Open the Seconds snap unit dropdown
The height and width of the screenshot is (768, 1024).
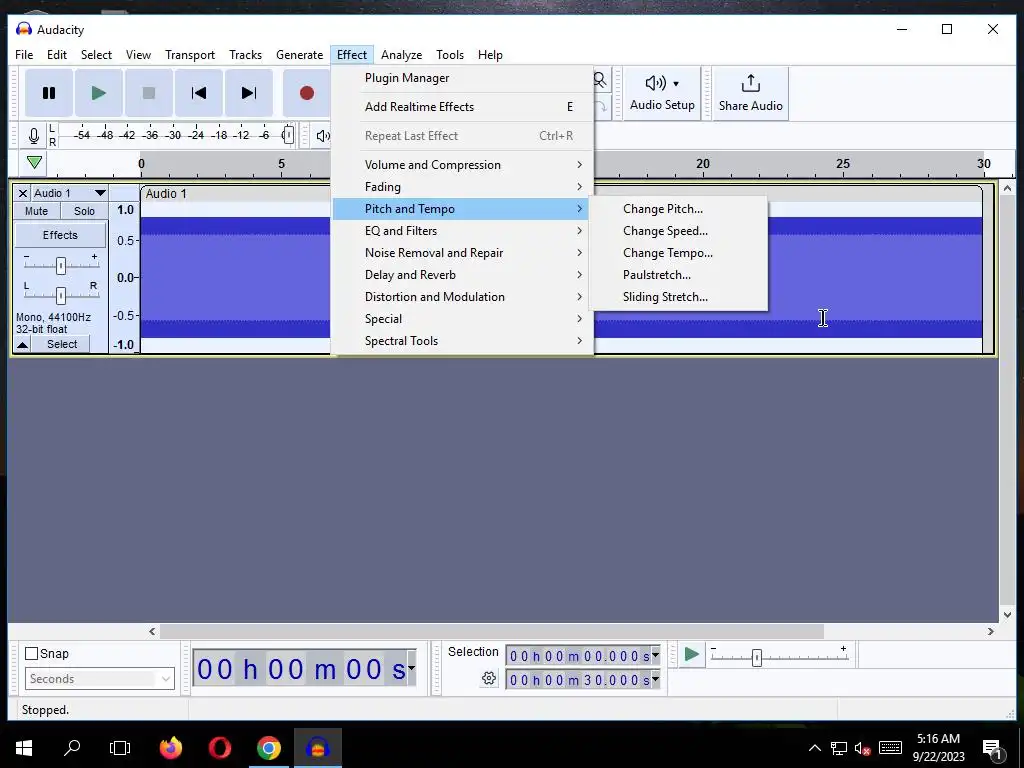[x=100, y=679]
